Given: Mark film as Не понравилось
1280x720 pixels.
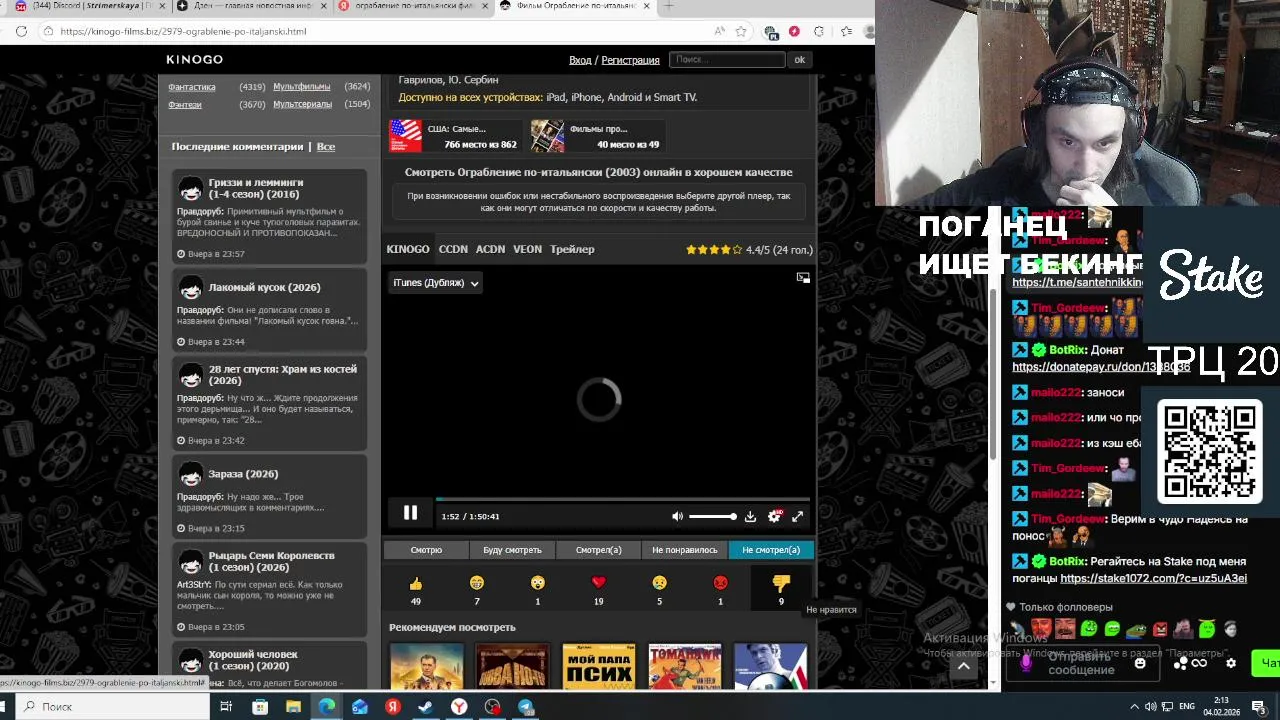Looking at the screenshot, I should pyautogui.click(x=685, y=550).
